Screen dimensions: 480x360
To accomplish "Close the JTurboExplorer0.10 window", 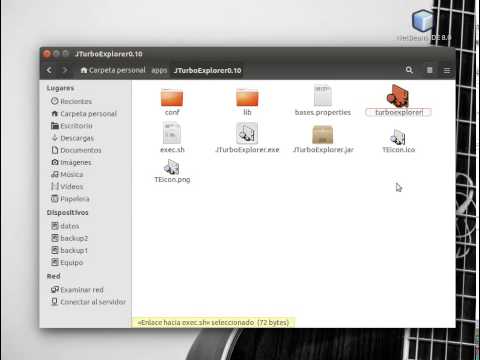I will 47,54.
